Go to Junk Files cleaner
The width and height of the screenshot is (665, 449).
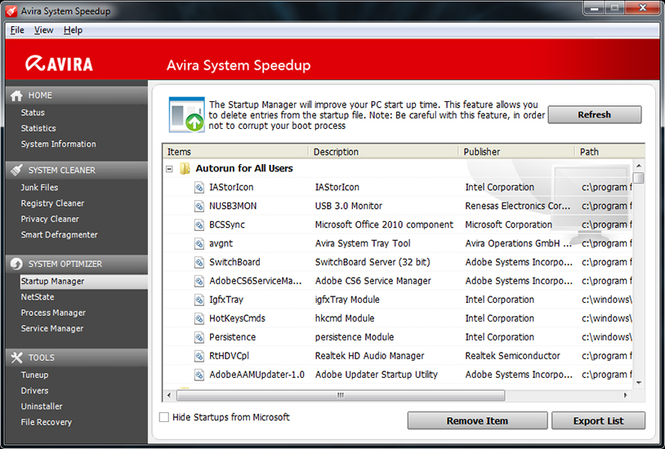click(x=39, y=187)
